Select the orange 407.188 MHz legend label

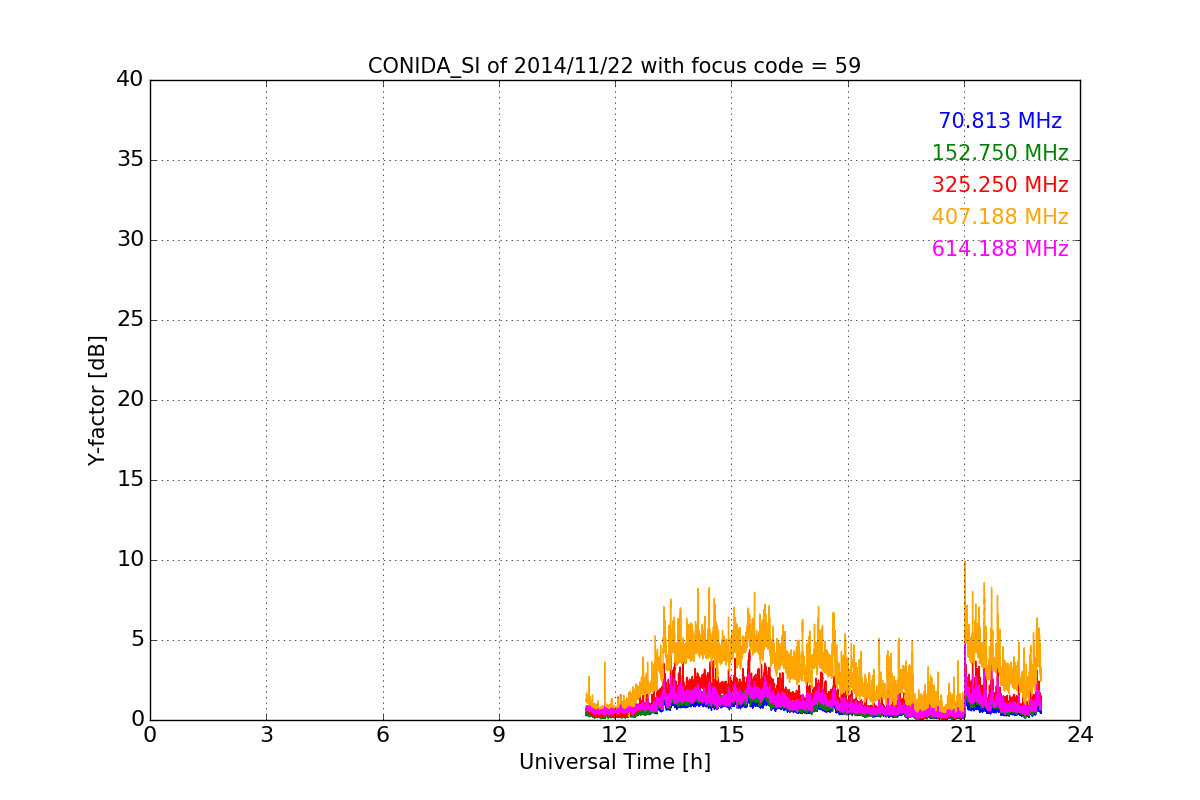1000,217
